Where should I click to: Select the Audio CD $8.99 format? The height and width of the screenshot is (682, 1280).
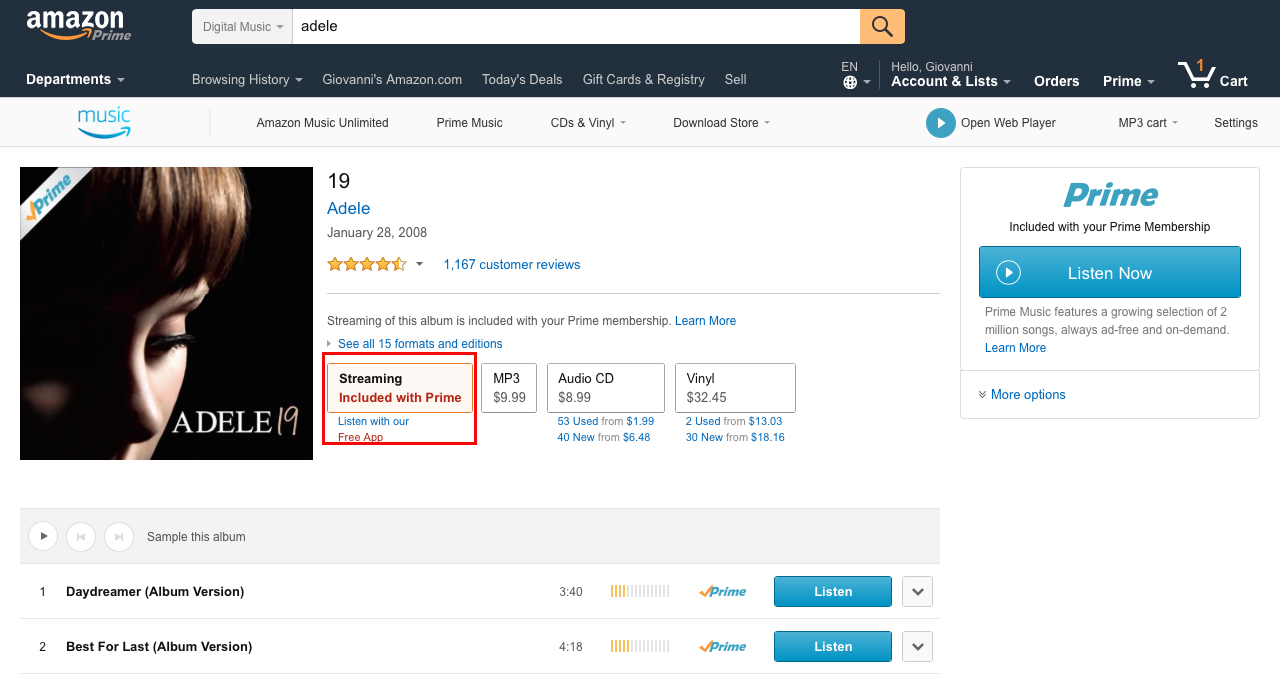tap(606, 388)
